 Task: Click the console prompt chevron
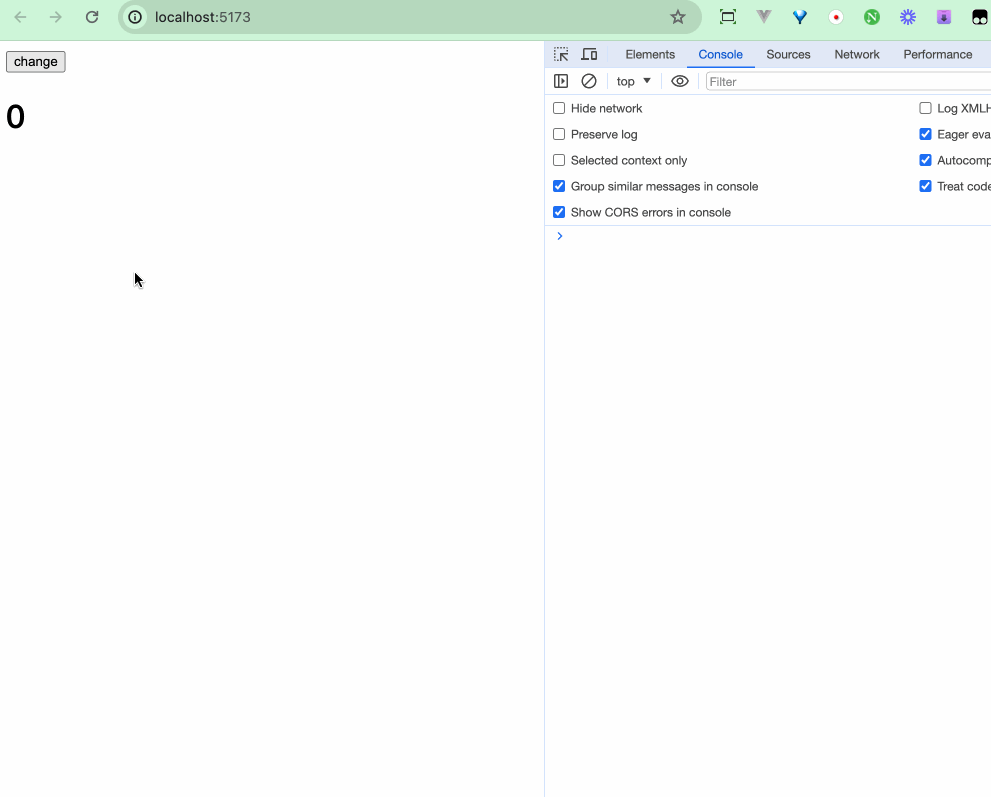tap(560, 236)
